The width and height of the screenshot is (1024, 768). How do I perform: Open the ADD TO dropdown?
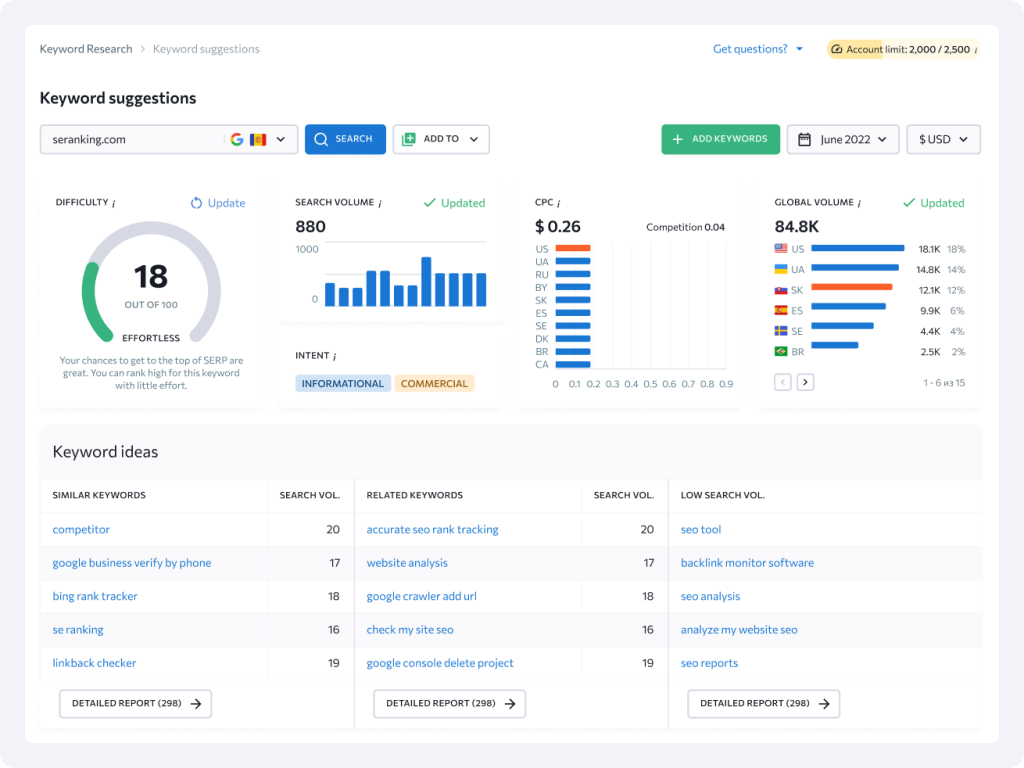441,139
